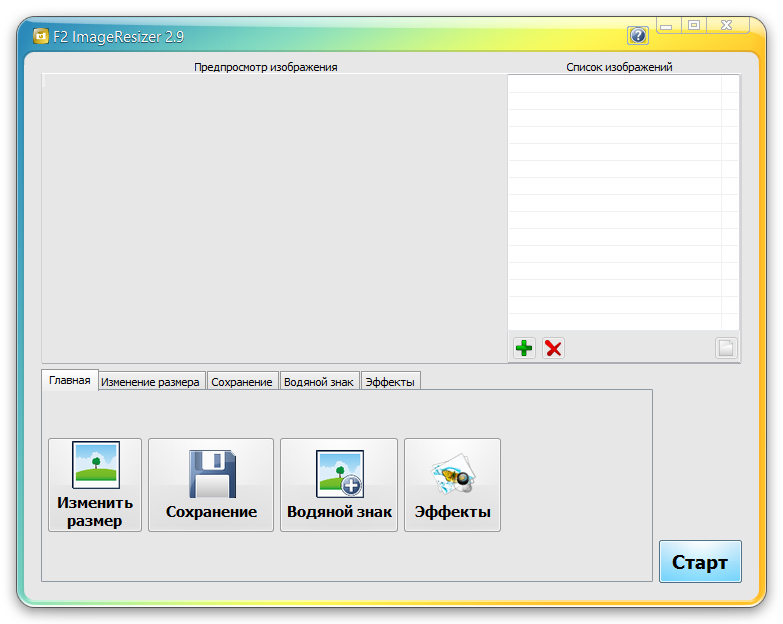
Task: Start processing with the Старт button
Action: point(700,562)
